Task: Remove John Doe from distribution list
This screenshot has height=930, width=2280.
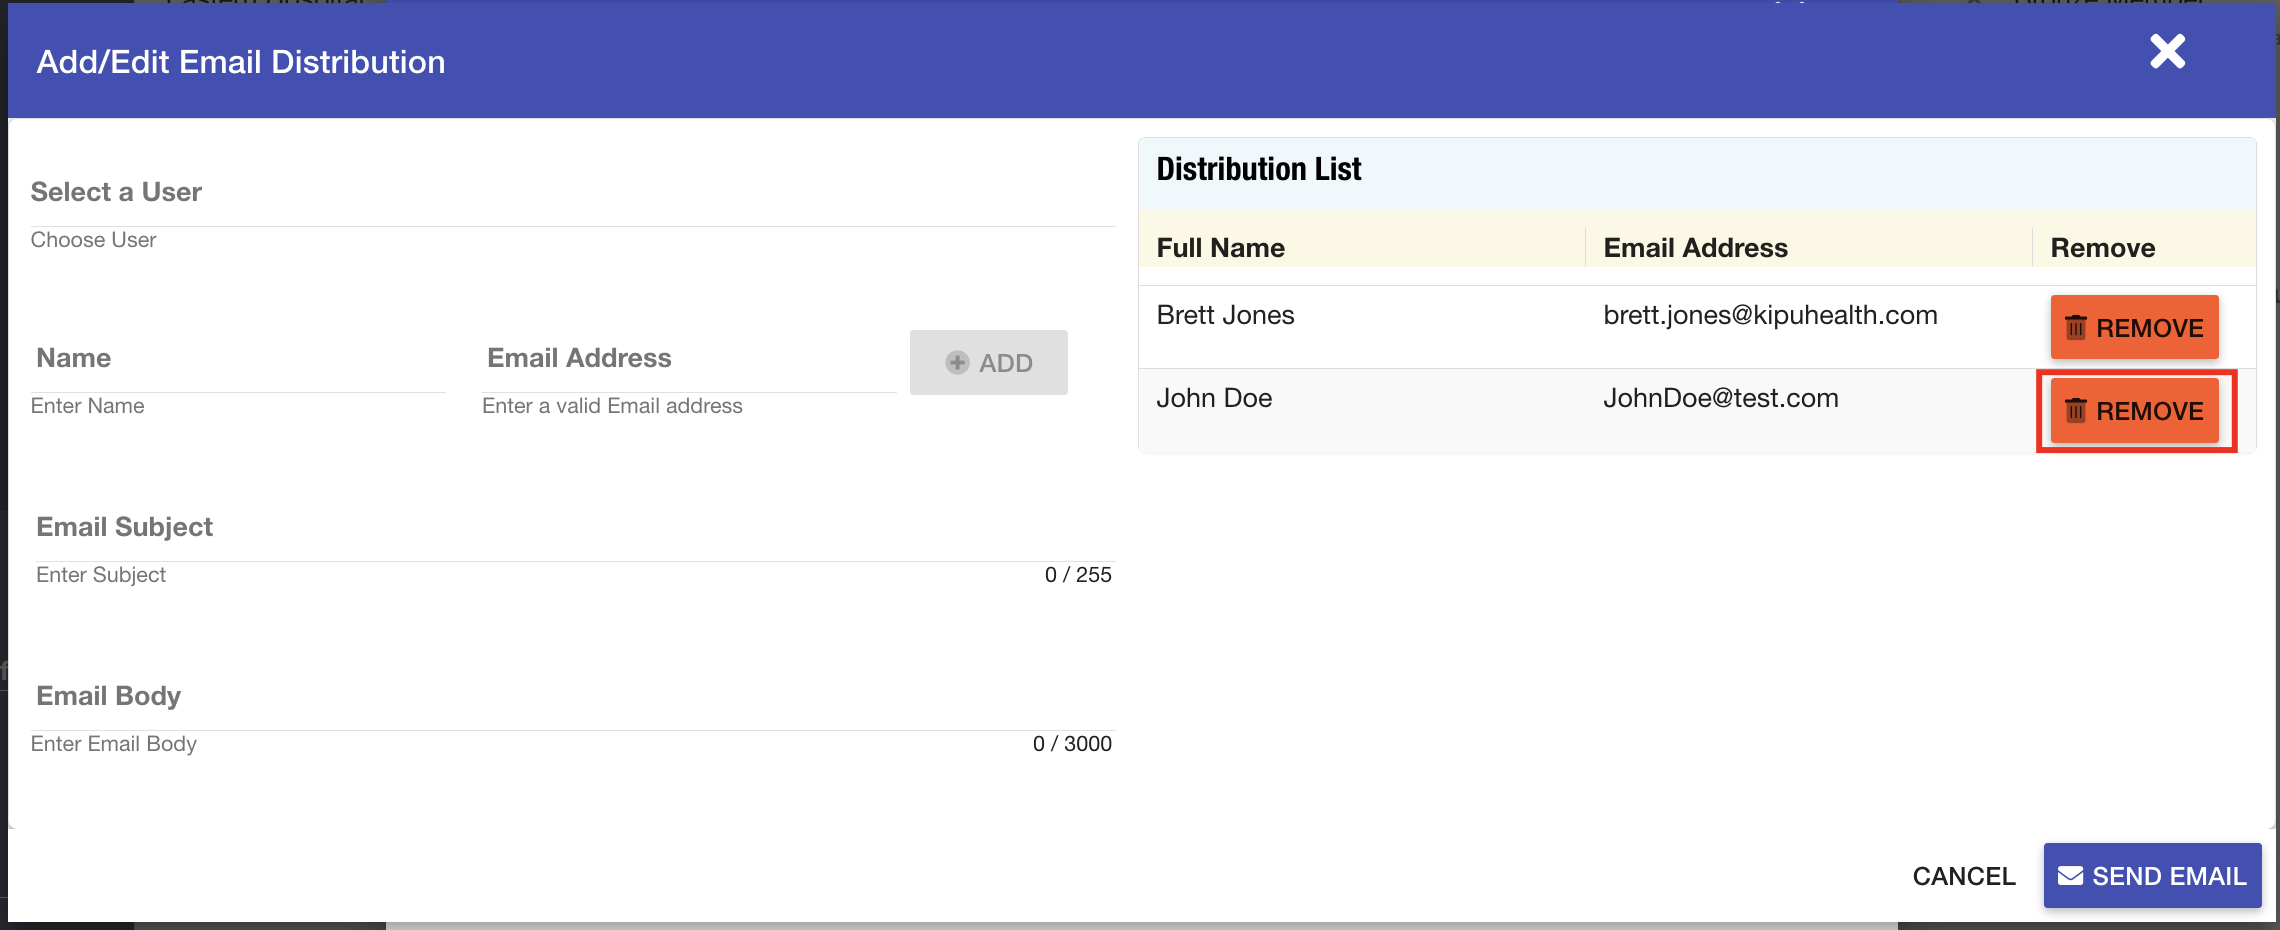Action: 2134,411
